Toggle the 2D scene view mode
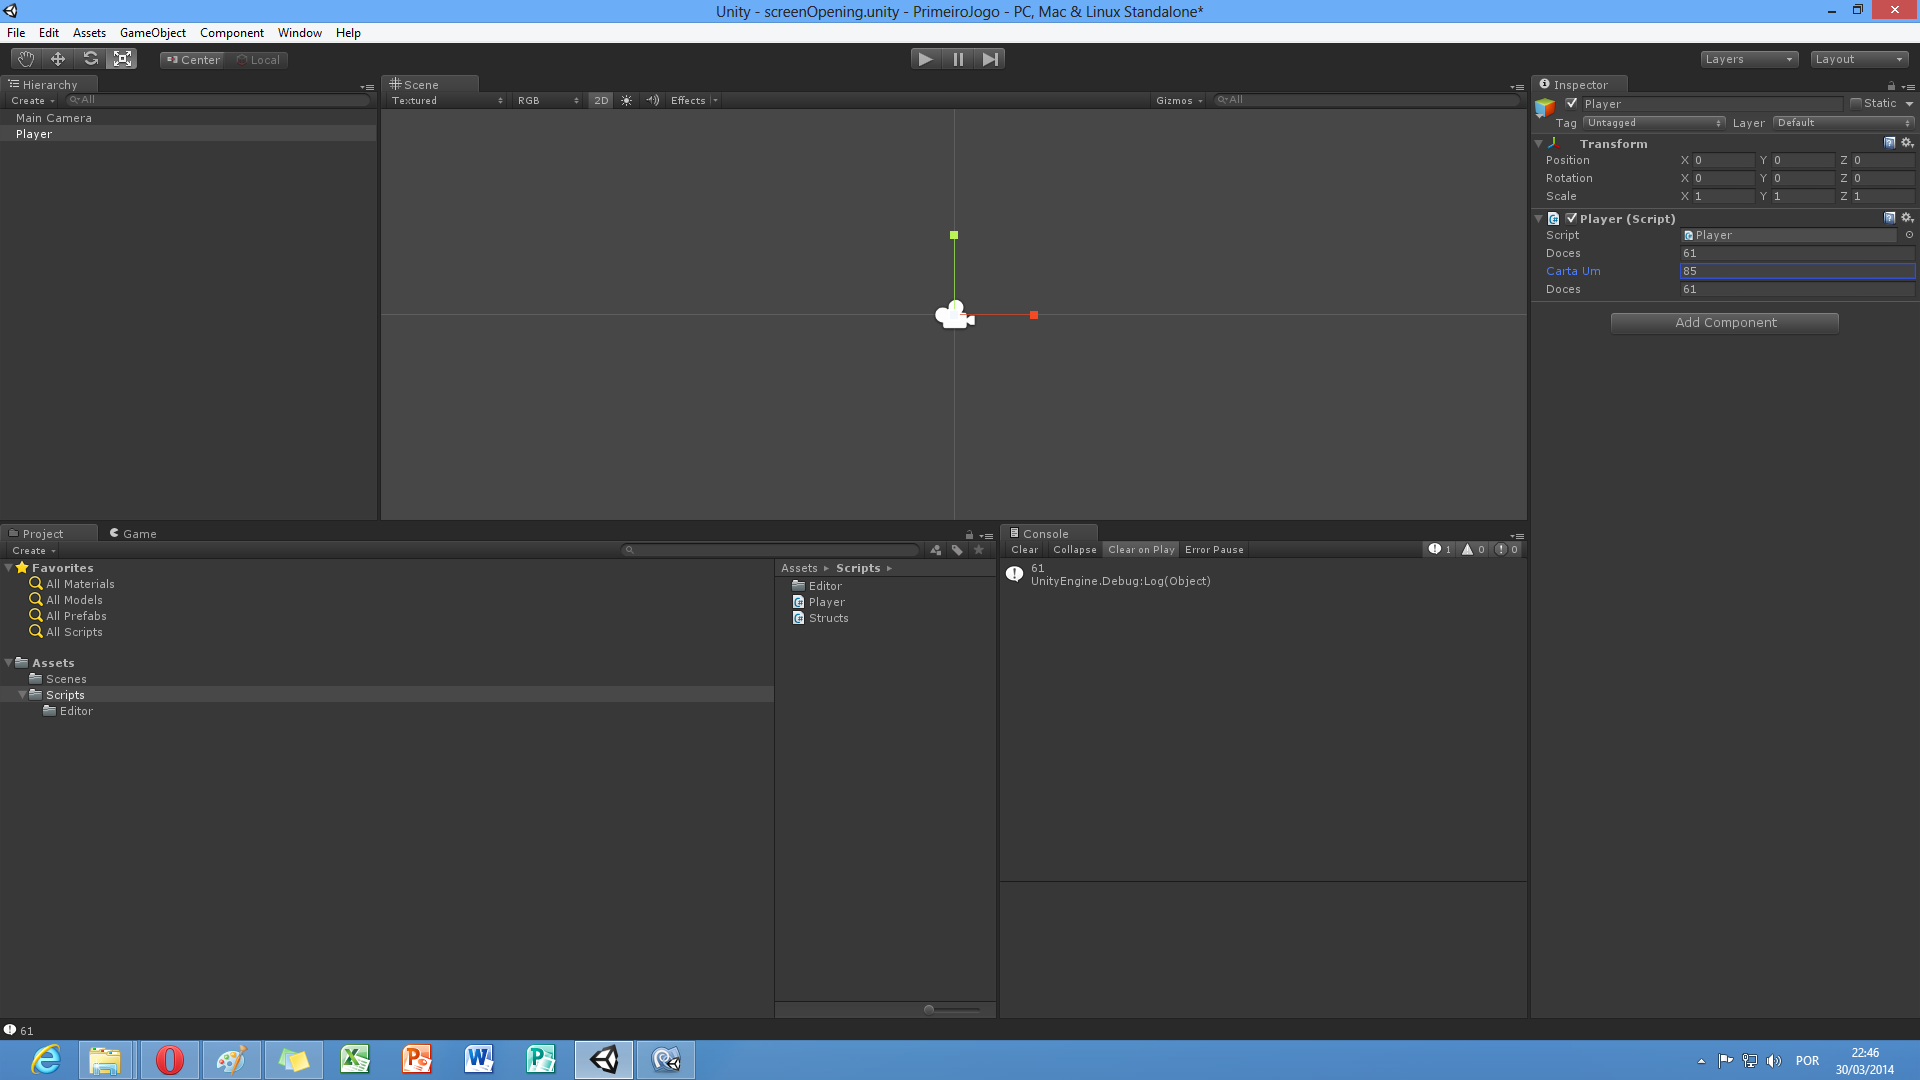 (601, 101)
